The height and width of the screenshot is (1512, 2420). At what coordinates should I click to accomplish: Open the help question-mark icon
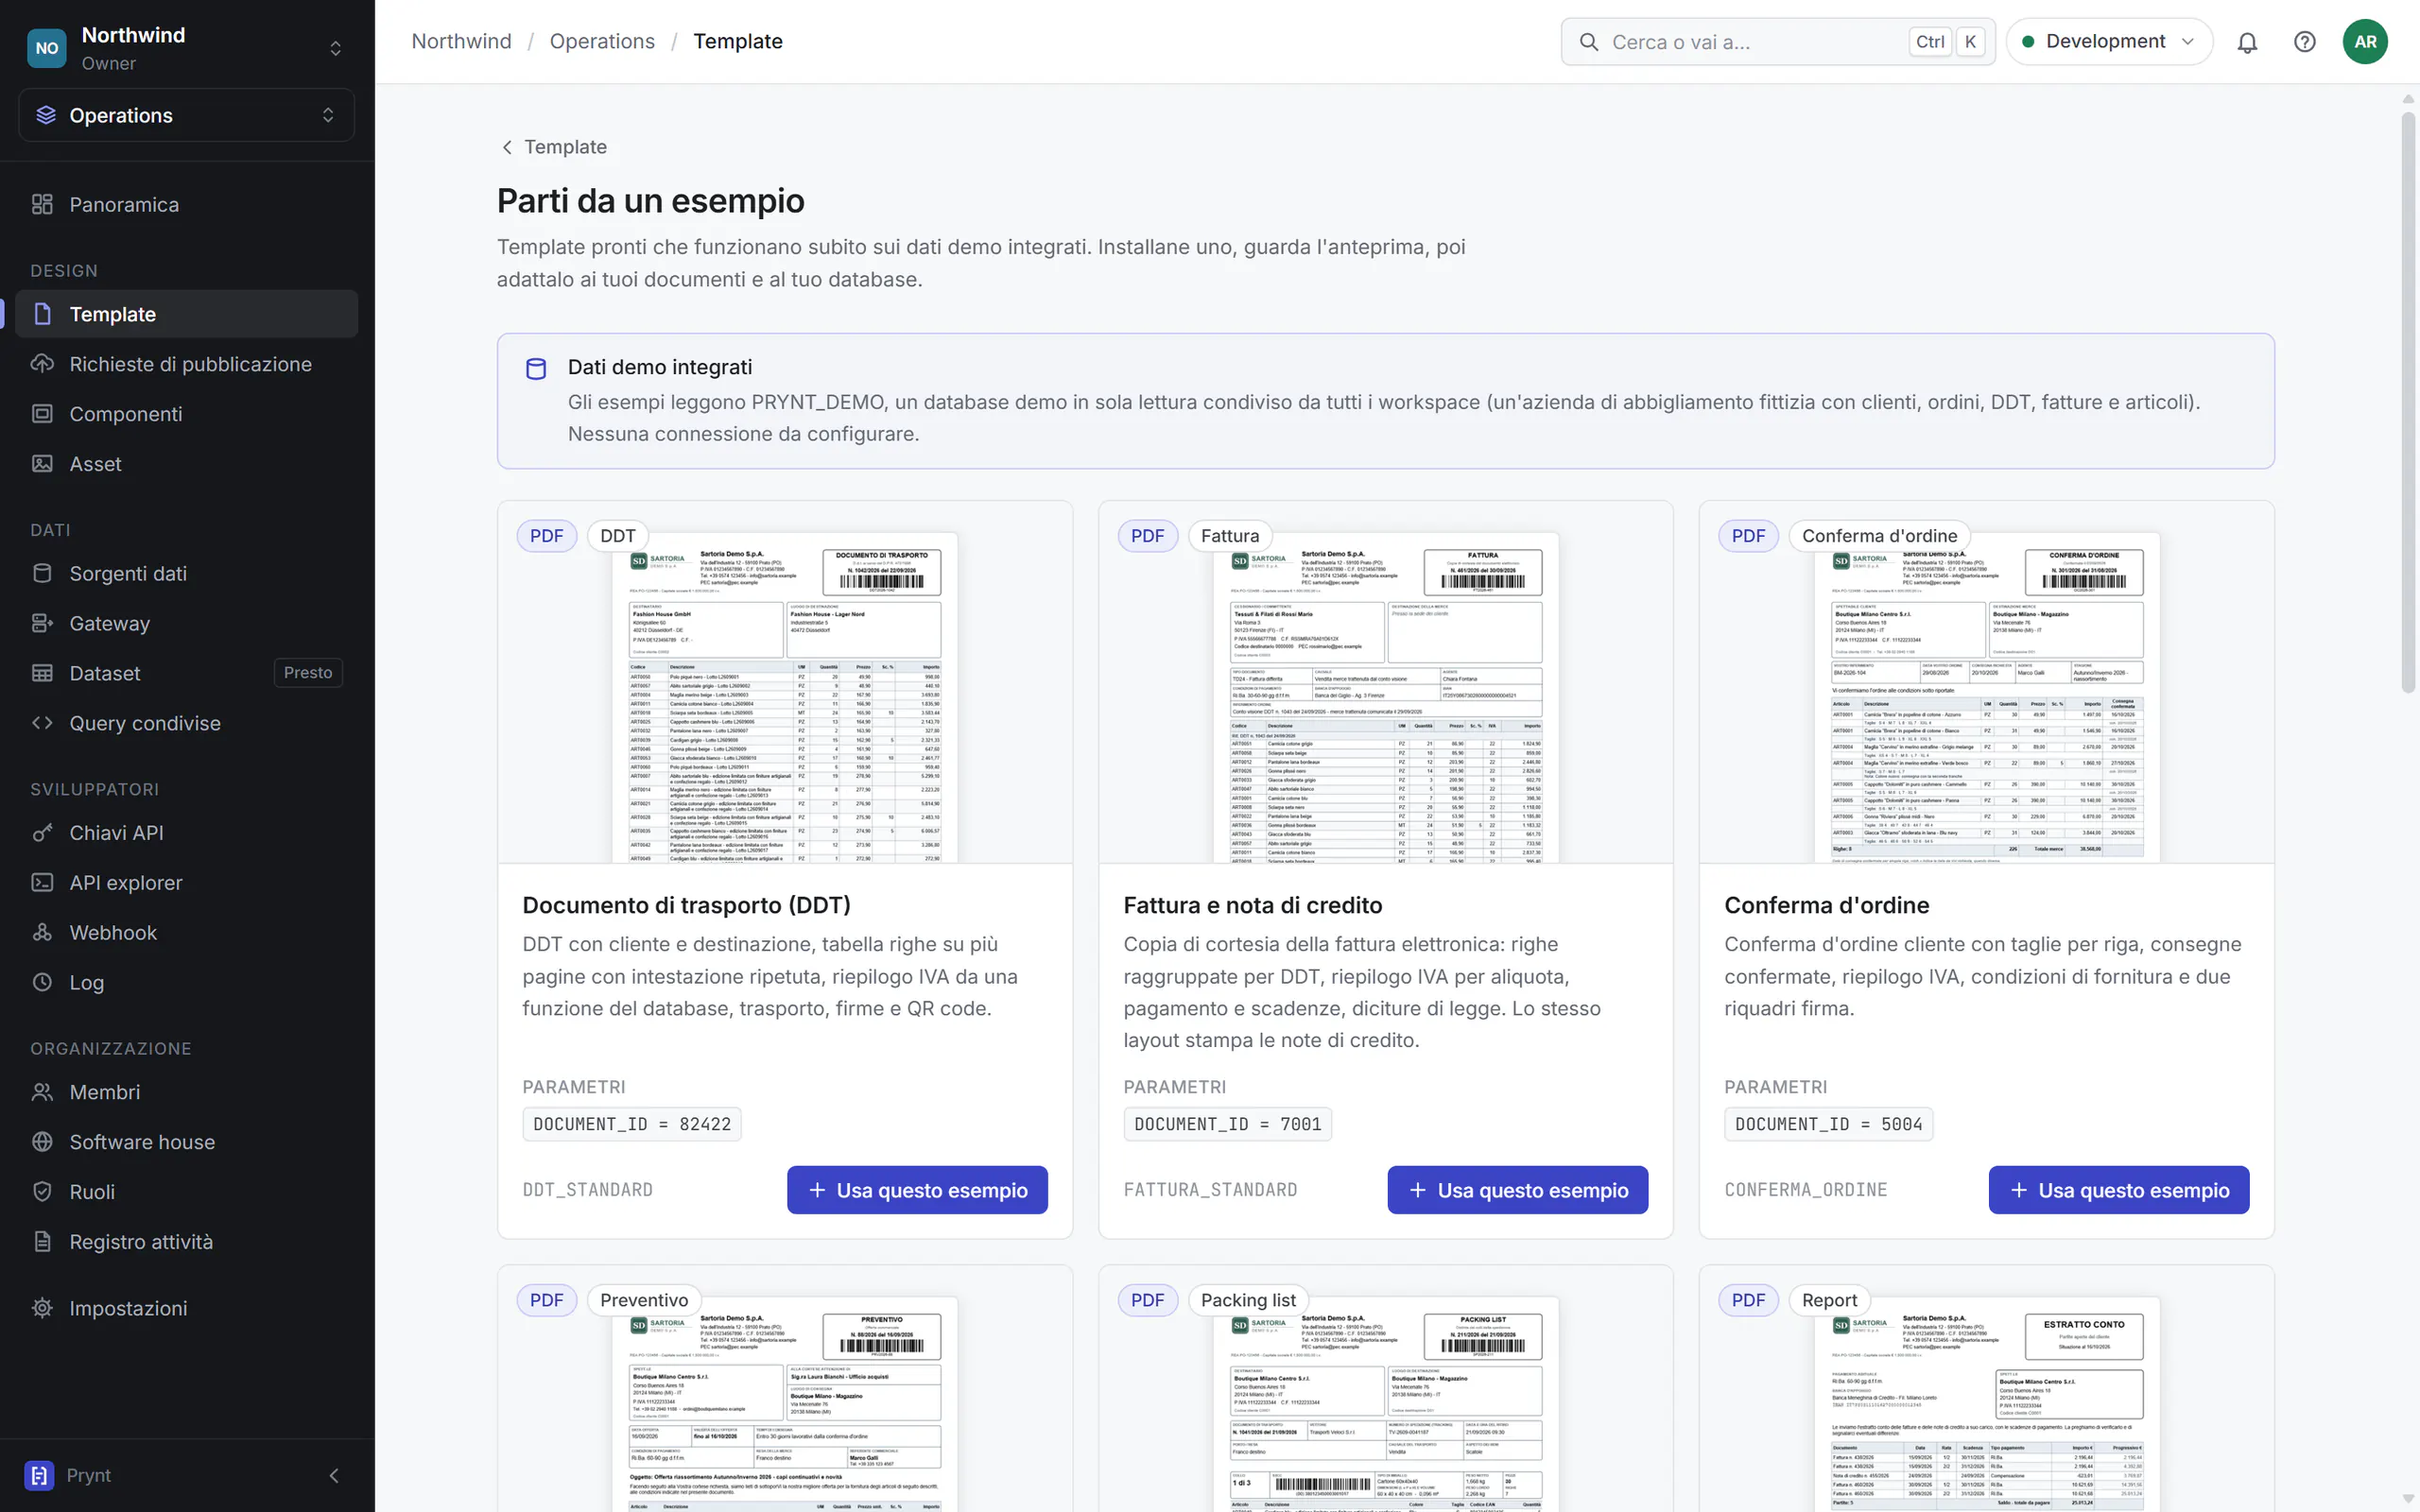2304,42
